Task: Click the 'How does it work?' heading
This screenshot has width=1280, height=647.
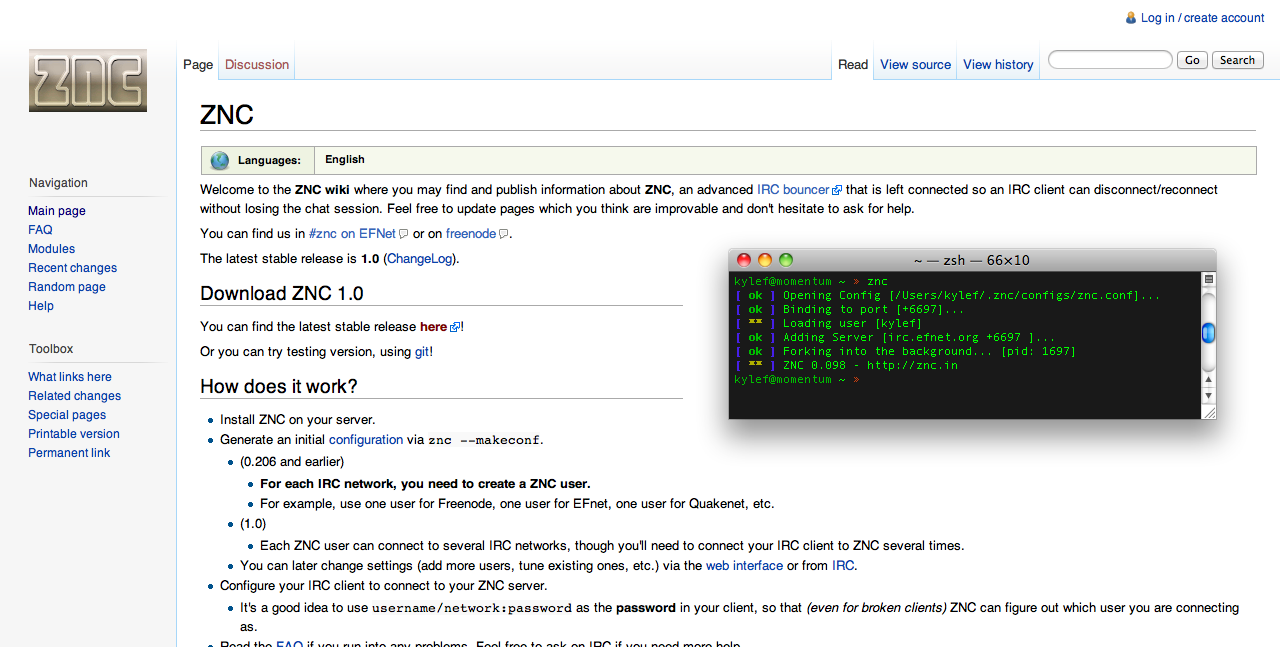Action: point(279,386)
